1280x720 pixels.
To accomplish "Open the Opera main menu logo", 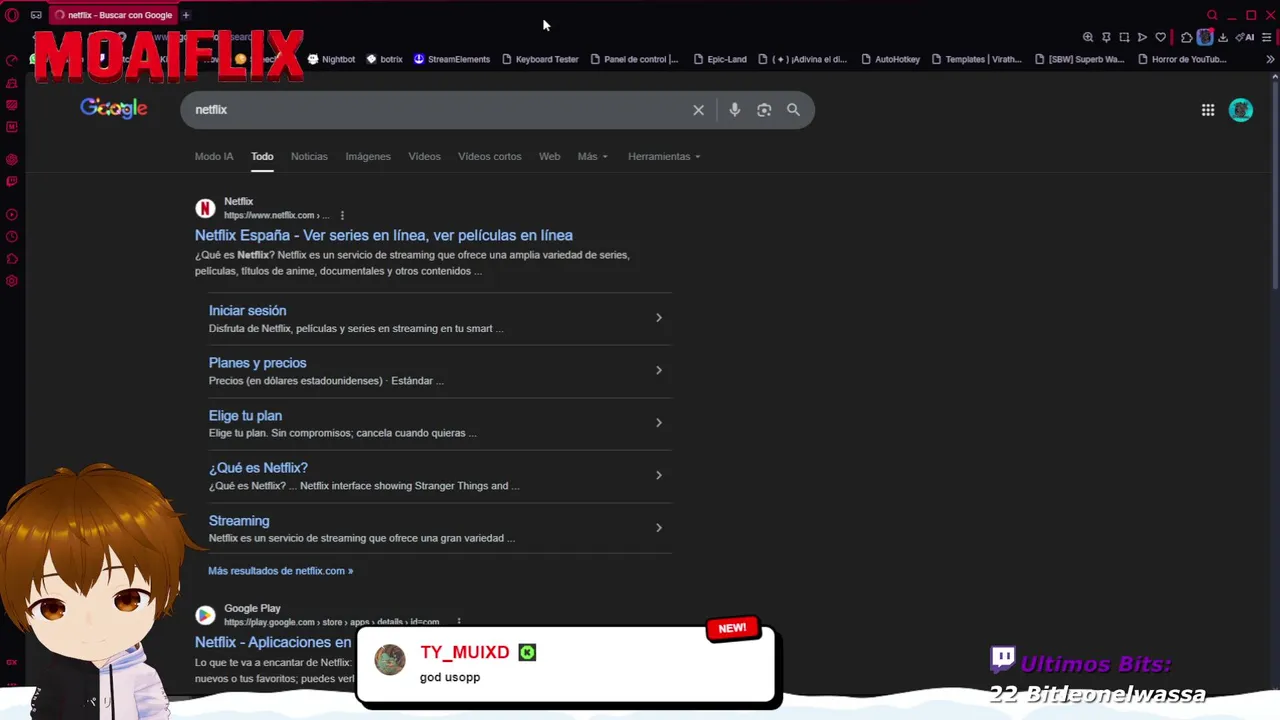I will [12, 15].
